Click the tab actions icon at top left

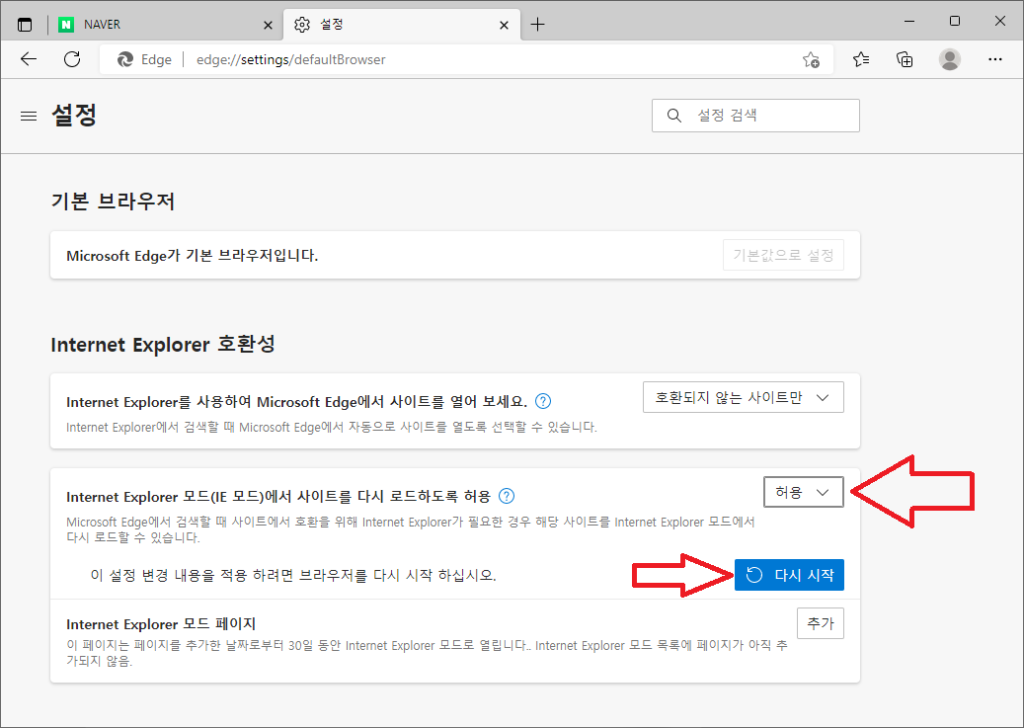click(x=24, y=22)
